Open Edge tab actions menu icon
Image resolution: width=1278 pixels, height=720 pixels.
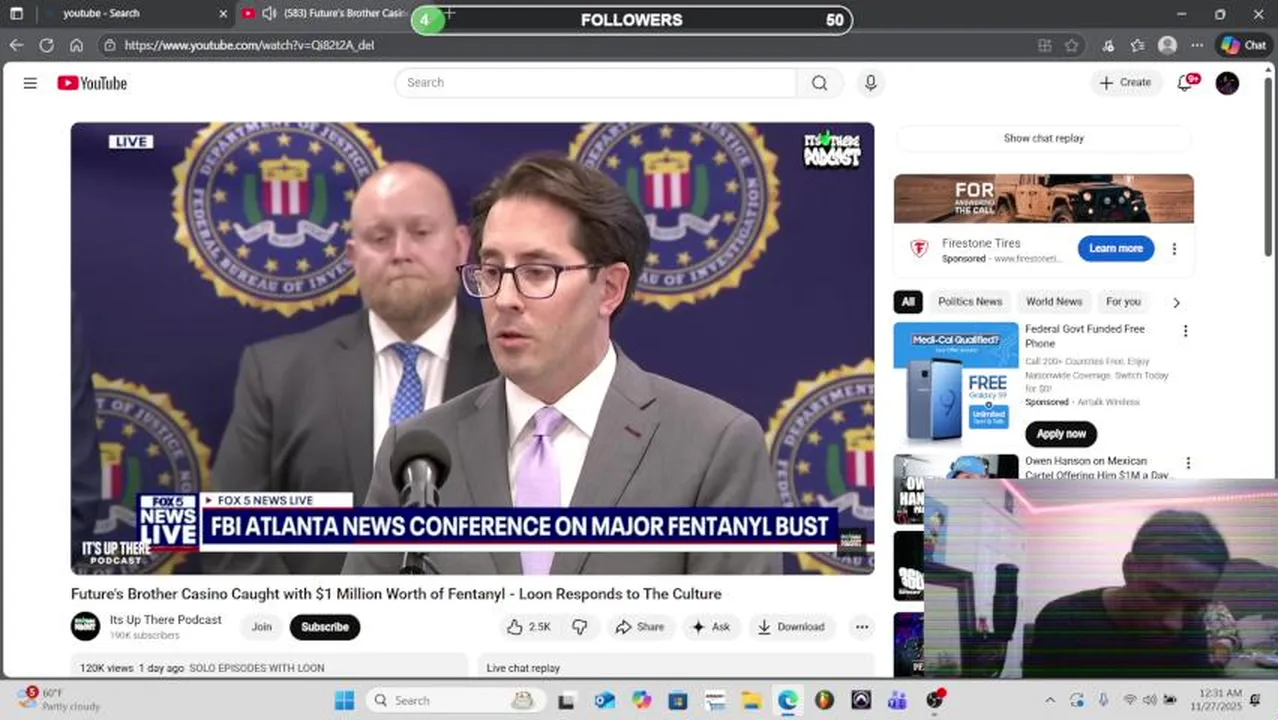(x=16, y=14)
